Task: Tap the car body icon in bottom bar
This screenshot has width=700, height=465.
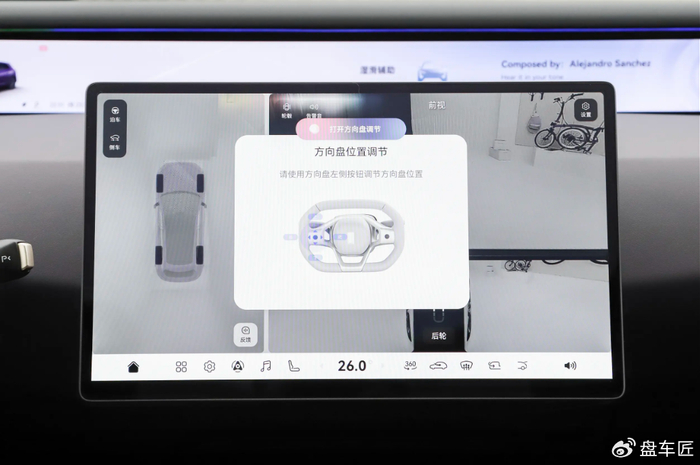Action: (438, 366)
